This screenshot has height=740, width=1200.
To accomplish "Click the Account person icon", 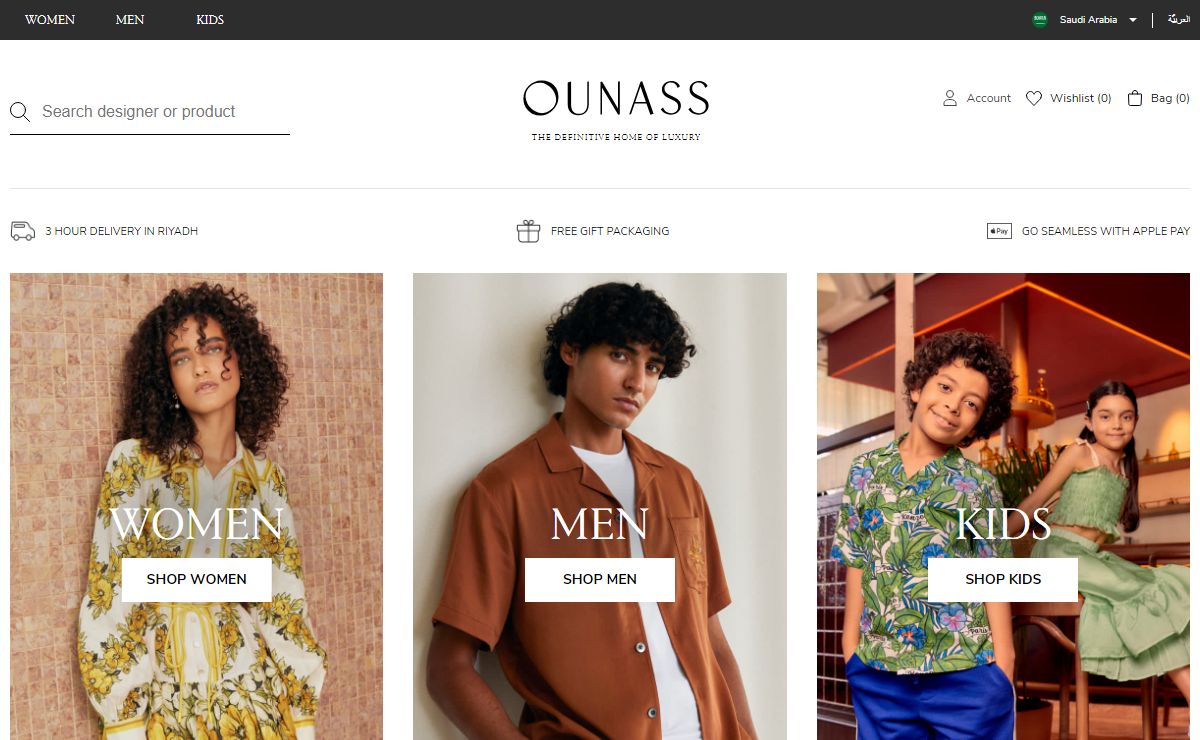I will tap(950, 98).
